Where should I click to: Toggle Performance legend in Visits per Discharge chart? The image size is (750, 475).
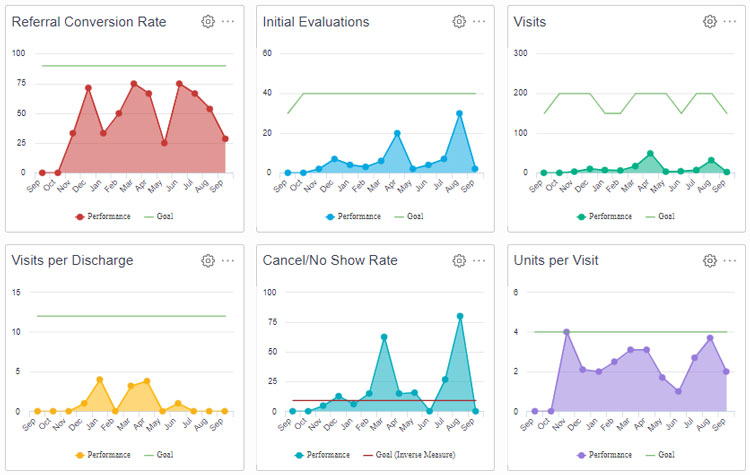point(103,454)
